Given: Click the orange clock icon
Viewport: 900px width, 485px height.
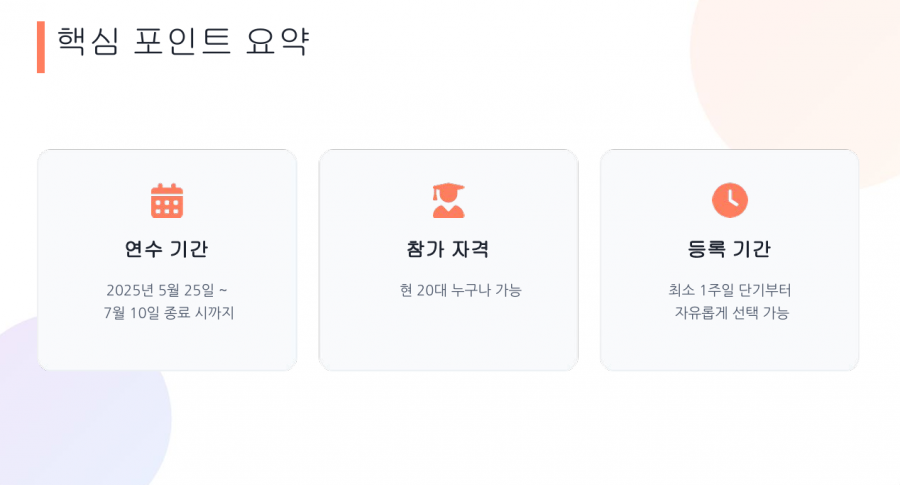Looking at the screenshot, I should (730, 200).
